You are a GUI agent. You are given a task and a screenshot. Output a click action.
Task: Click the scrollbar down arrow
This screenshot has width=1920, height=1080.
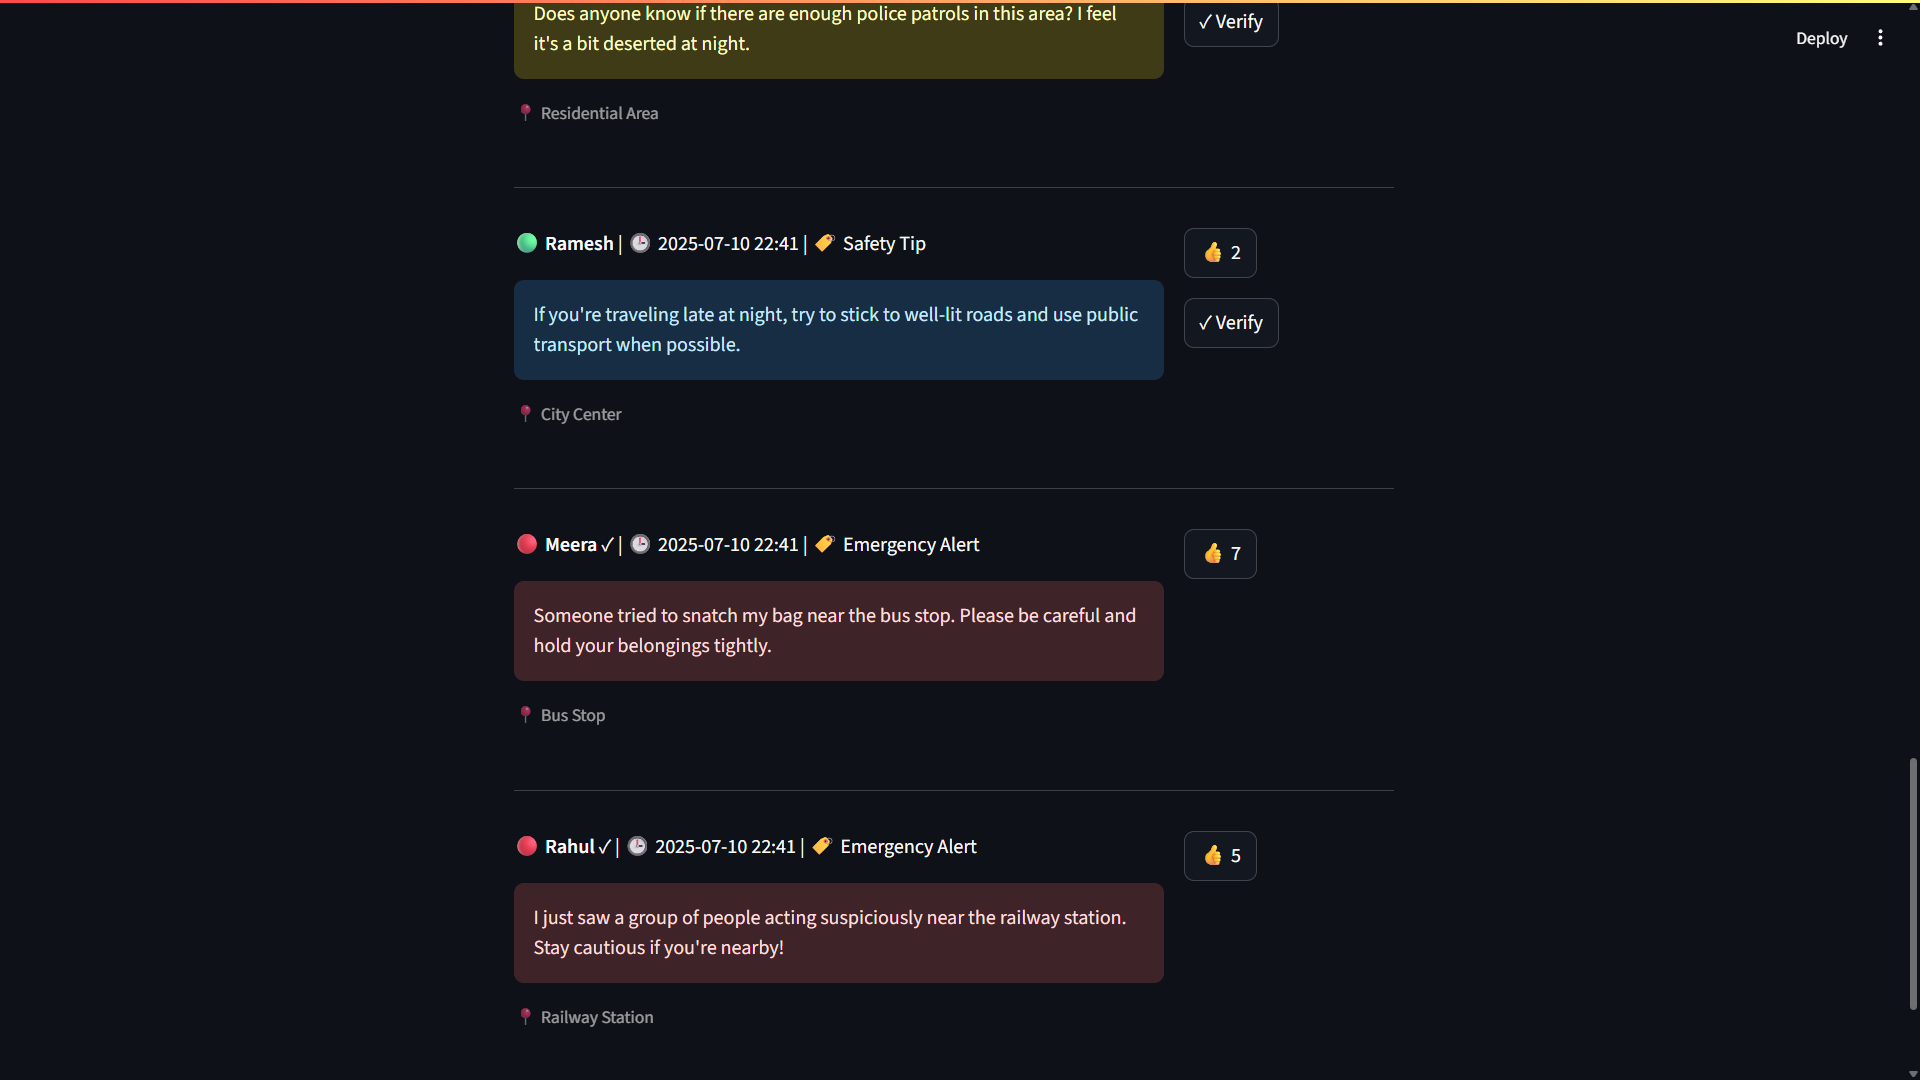(1913, 1073)
